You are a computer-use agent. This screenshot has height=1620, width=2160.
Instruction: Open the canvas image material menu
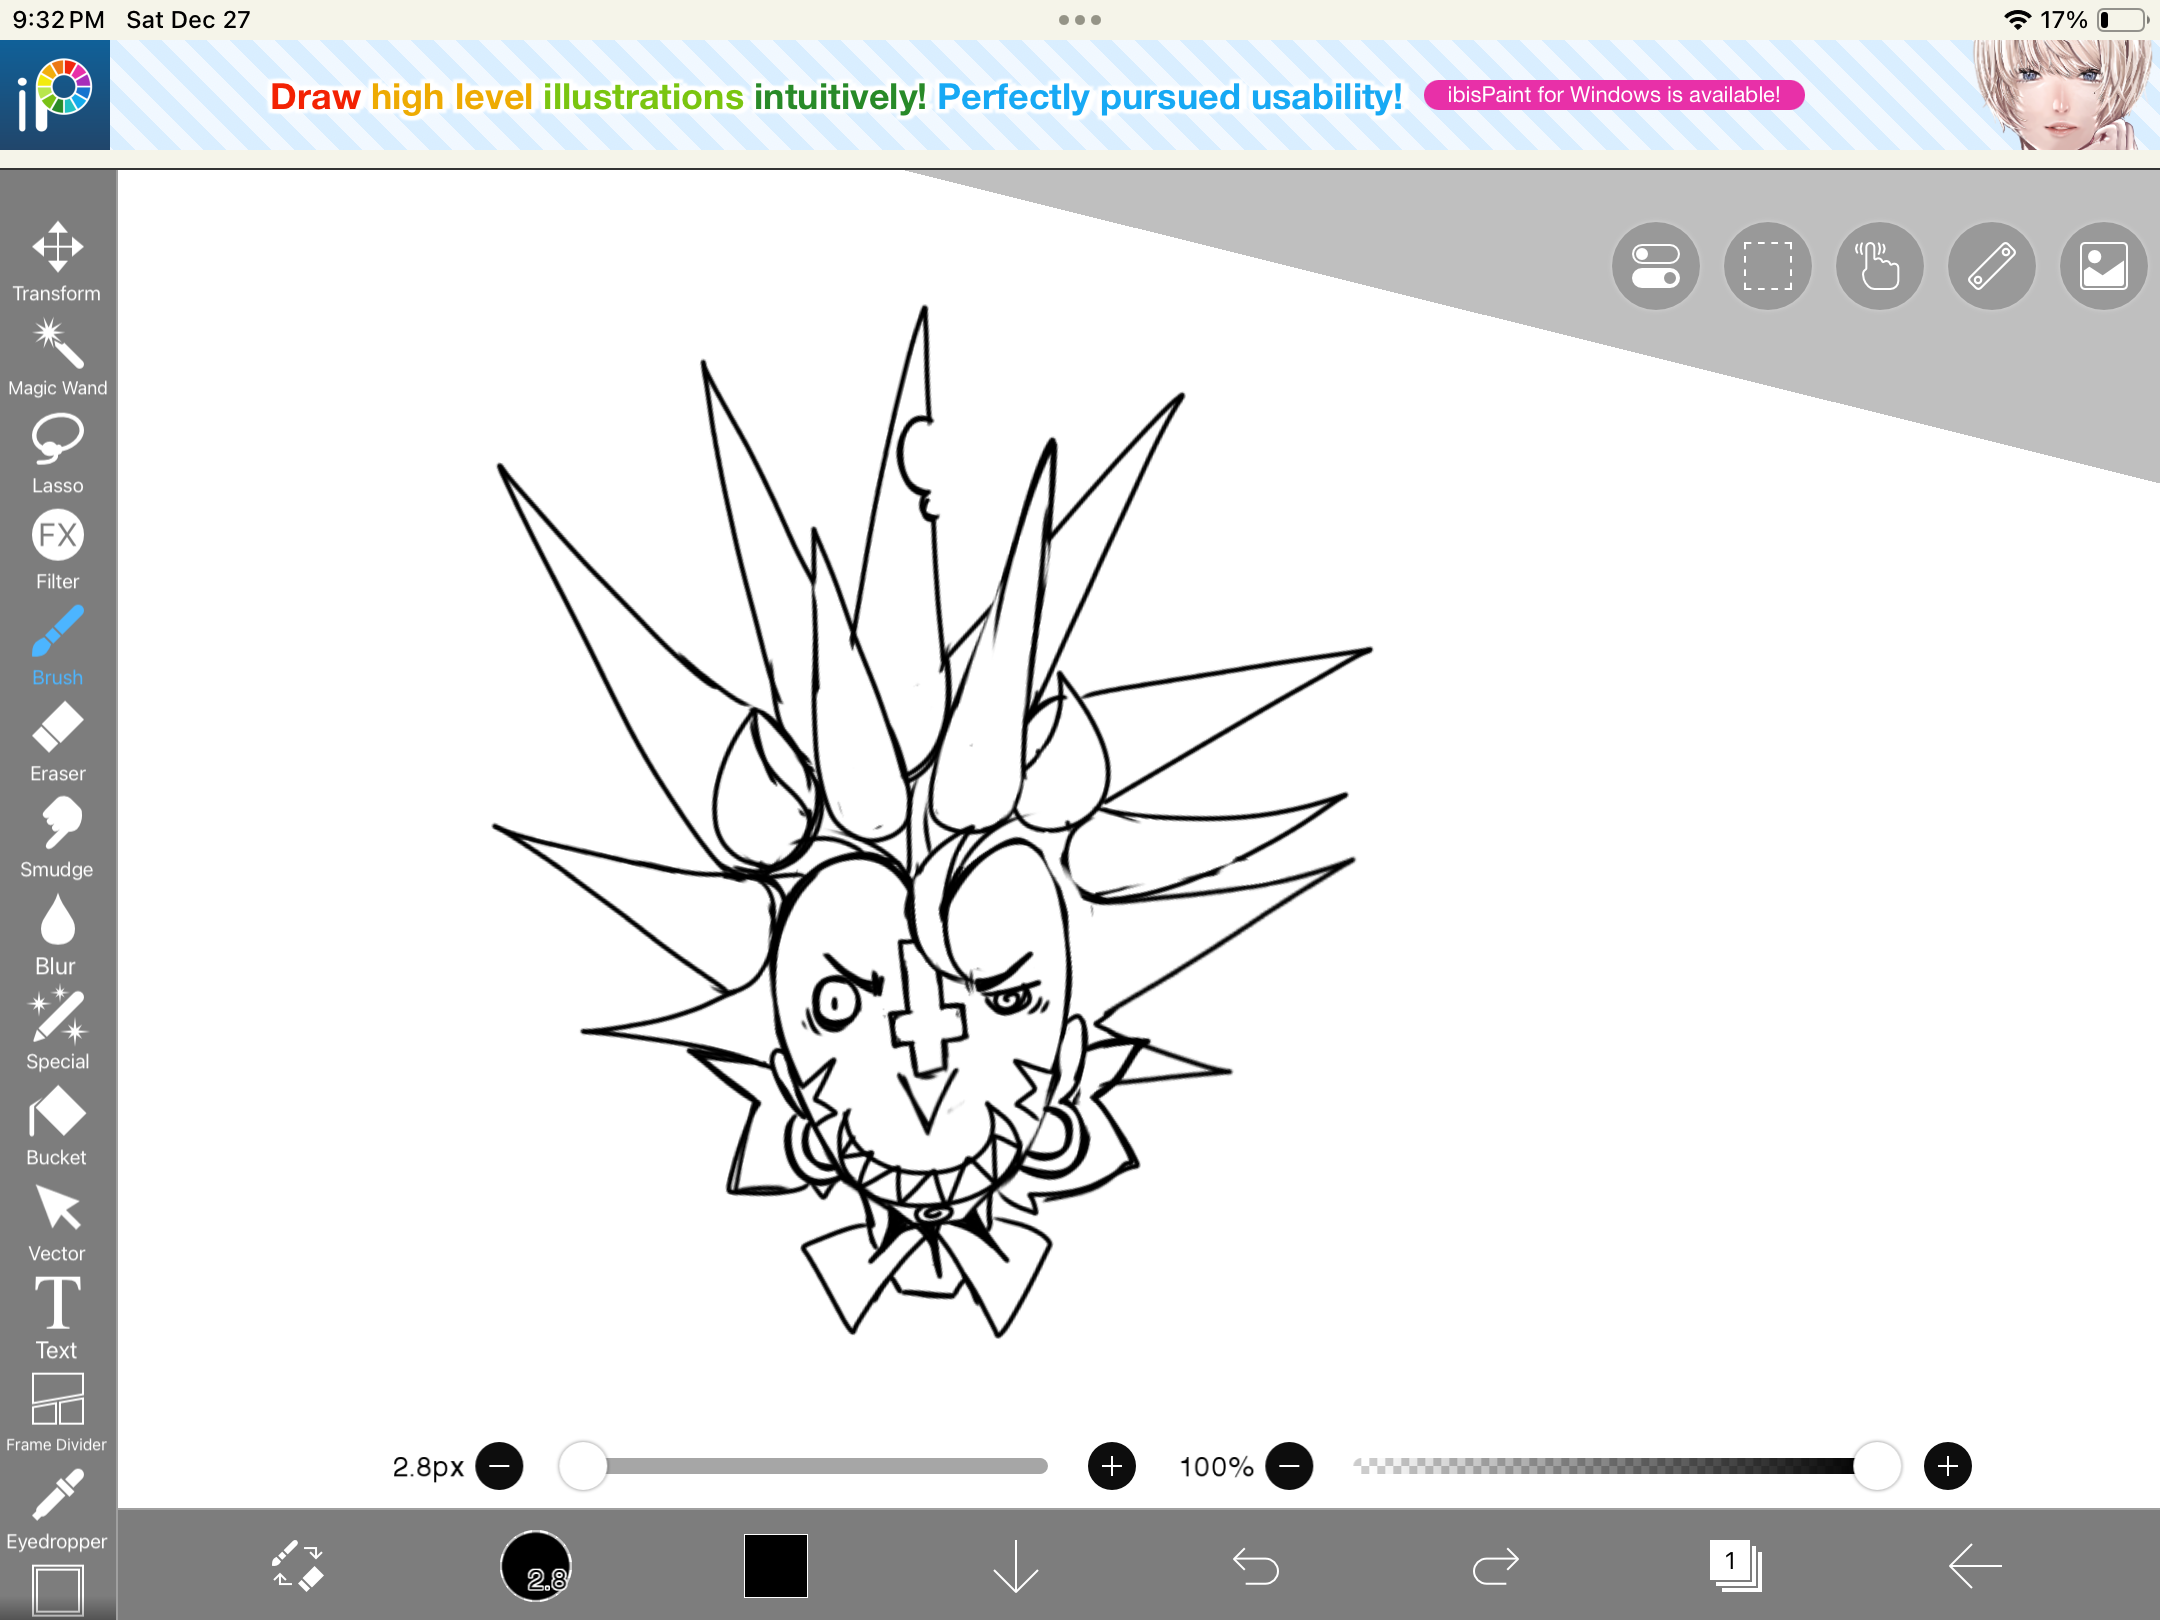pos(2103,266)
